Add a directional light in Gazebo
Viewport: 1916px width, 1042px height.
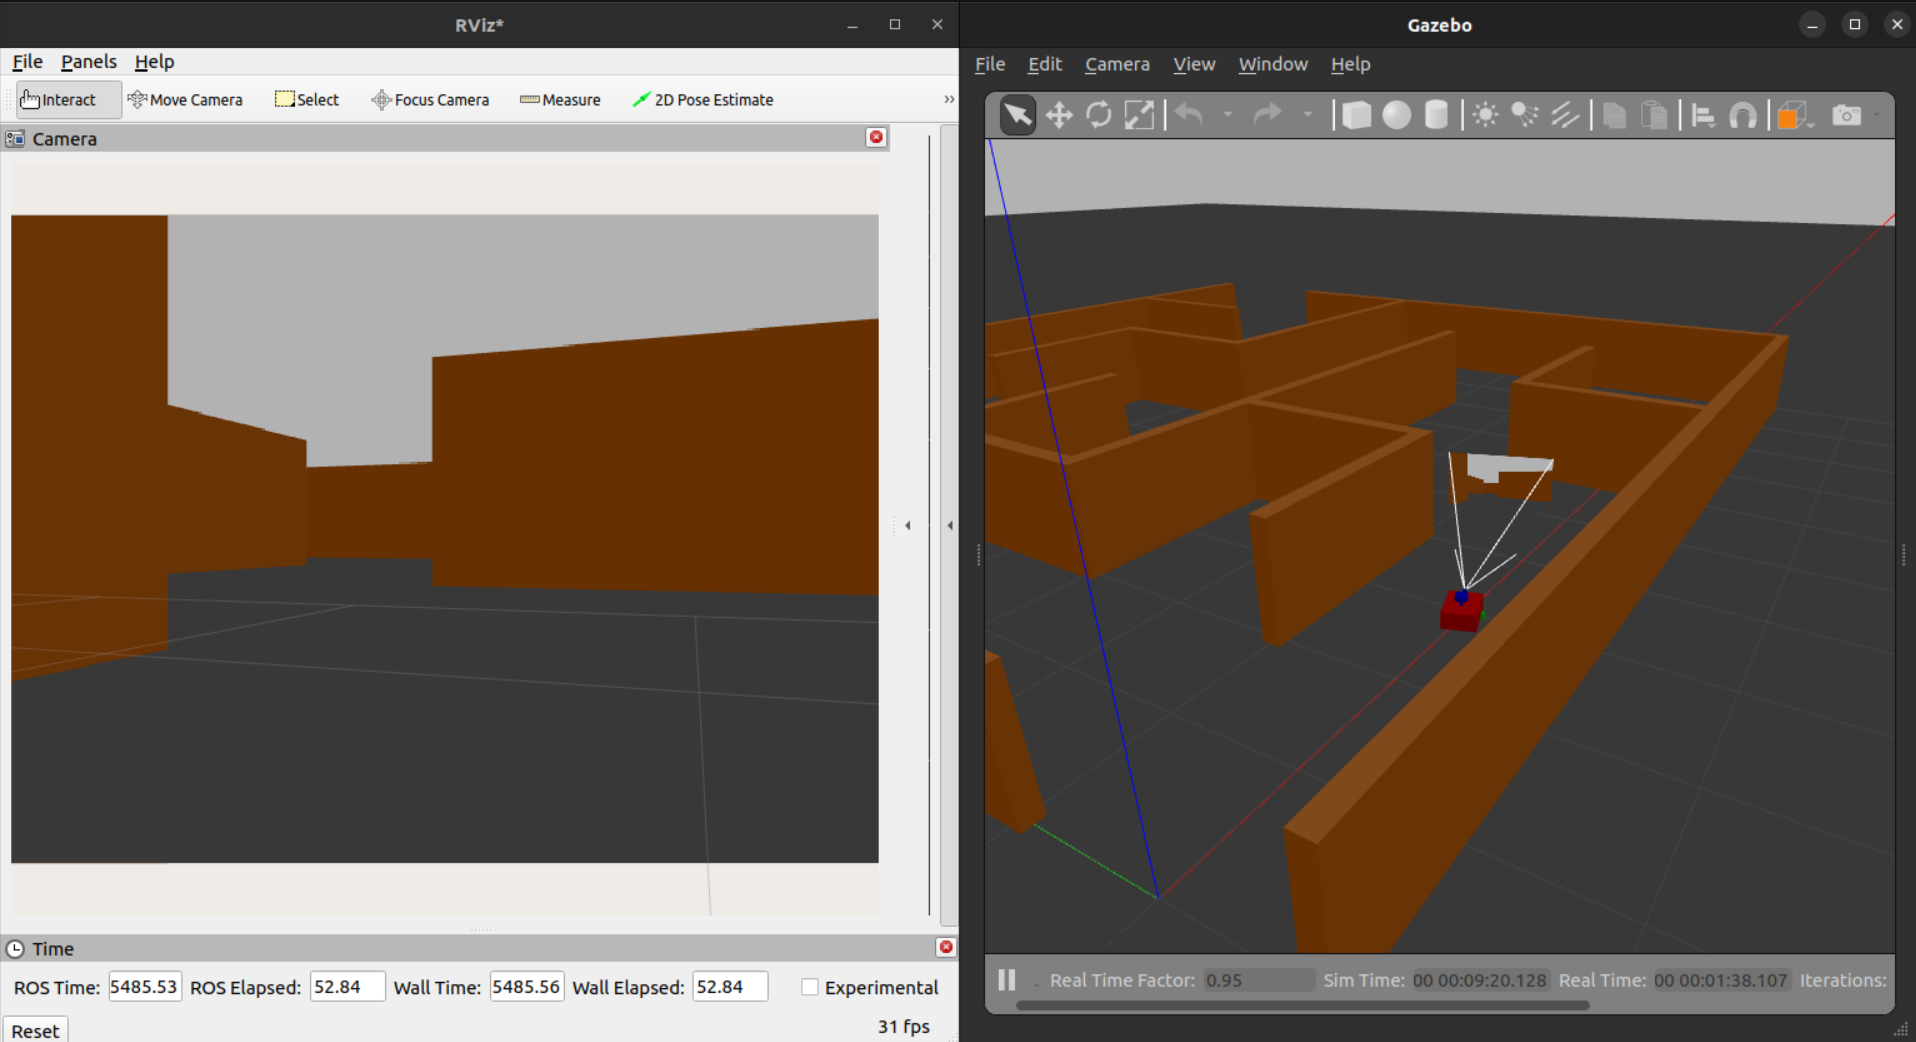click(1565, 115)
